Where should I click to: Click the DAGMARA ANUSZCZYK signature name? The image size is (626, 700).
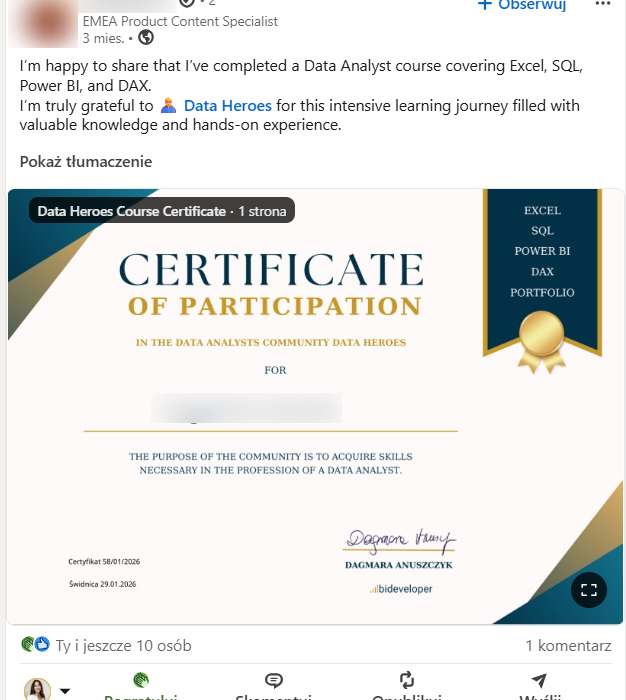[399, 565]
